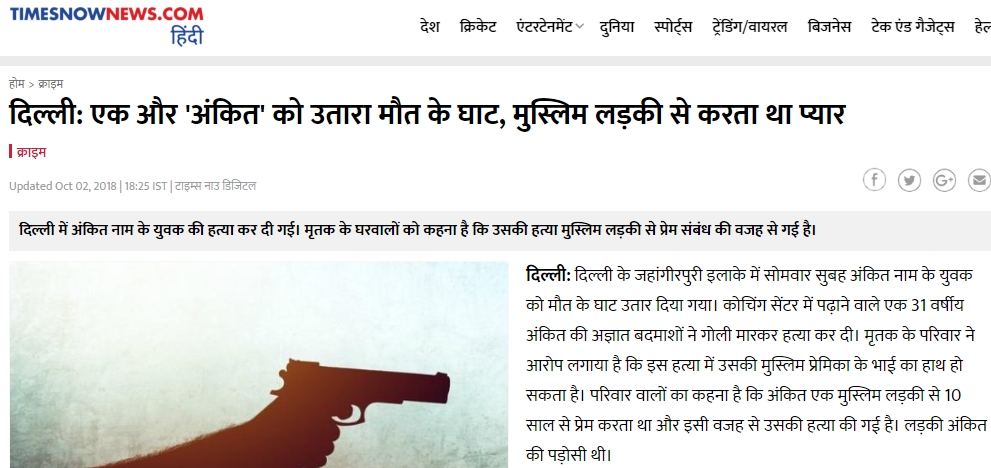Share article via Twitter icon
991x468 pixels.
coord(909,180)
